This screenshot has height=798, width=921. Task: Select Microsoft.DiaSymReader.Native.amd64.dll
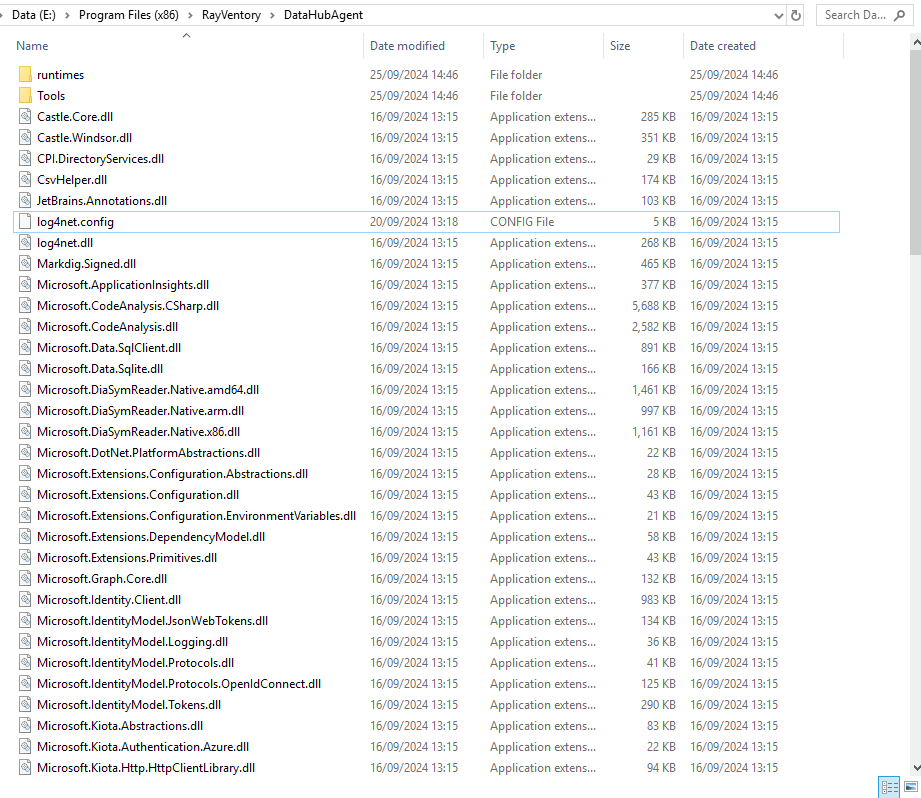[x=148, y=390]
